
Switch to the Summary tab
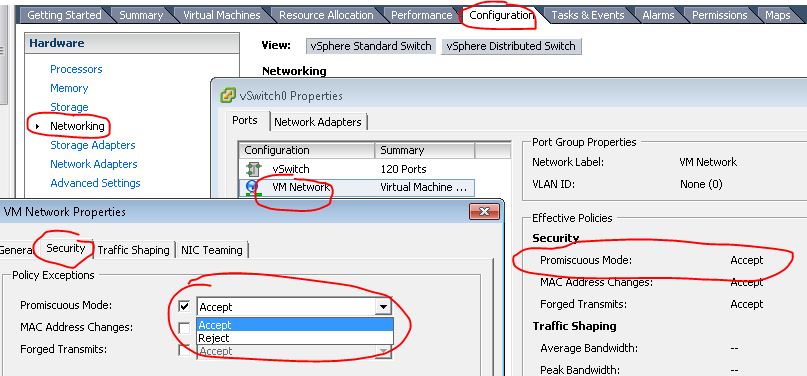pyautogui.click(x=141, y=15)
